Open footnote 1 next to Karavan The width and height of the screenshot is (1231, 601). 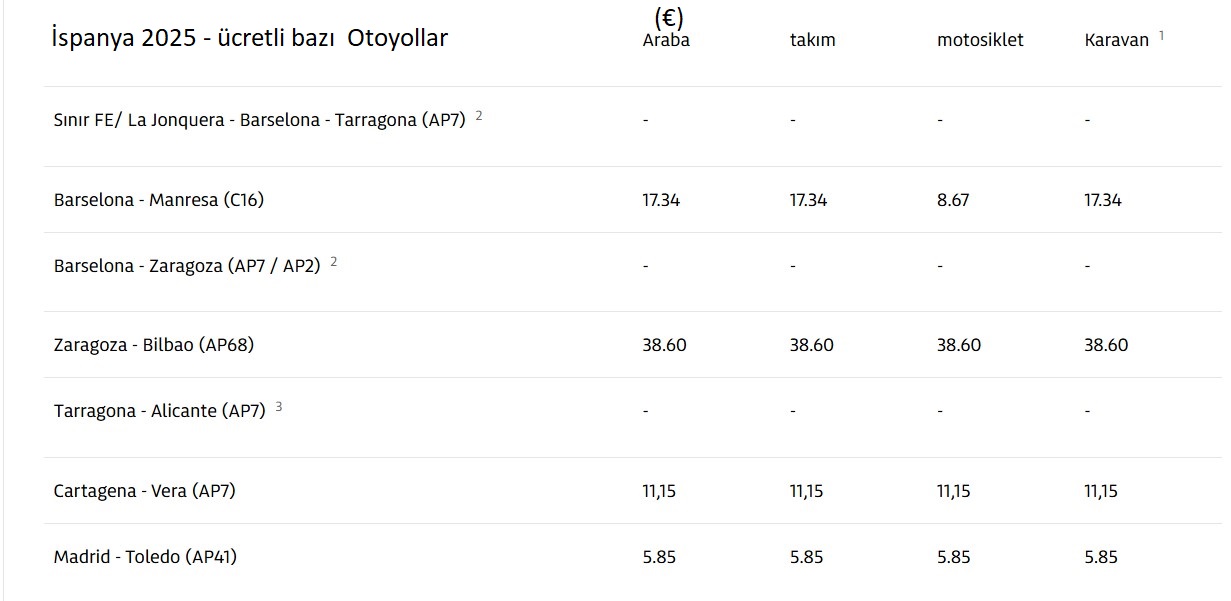tap(1162, 36)
